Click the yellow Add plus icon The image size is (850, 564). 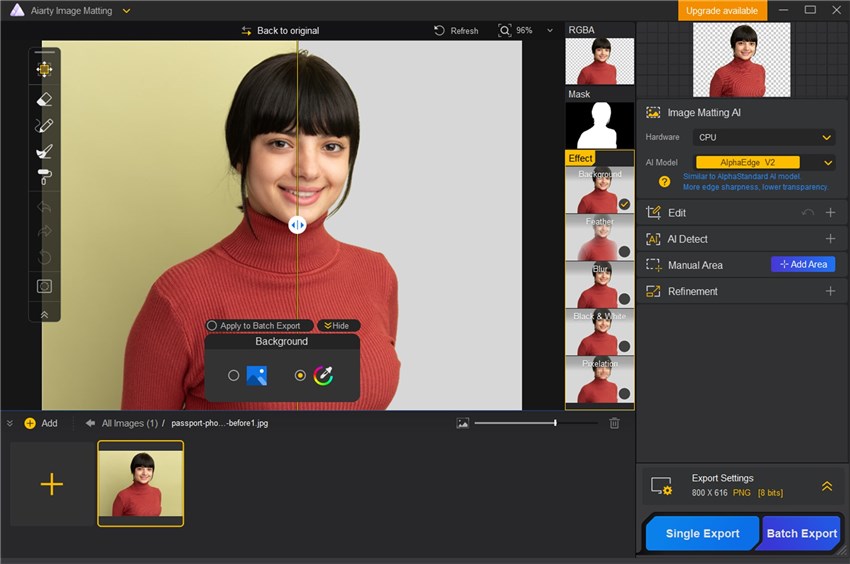(x=30, y=423)
